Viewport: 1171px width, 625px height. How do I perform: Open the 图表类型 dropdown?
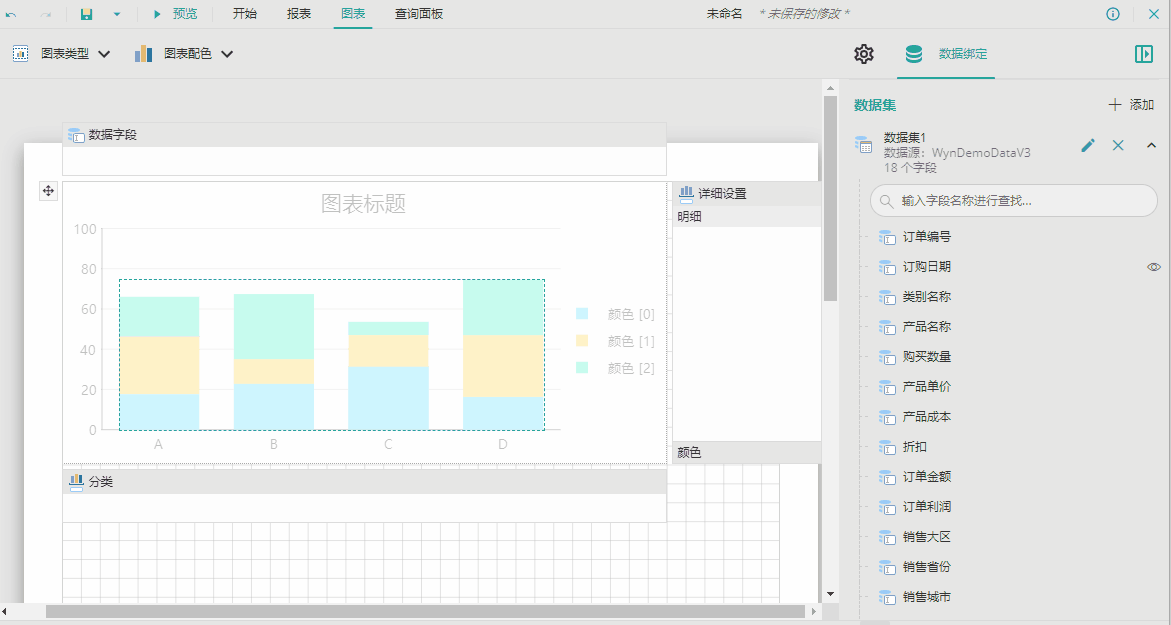61,54
